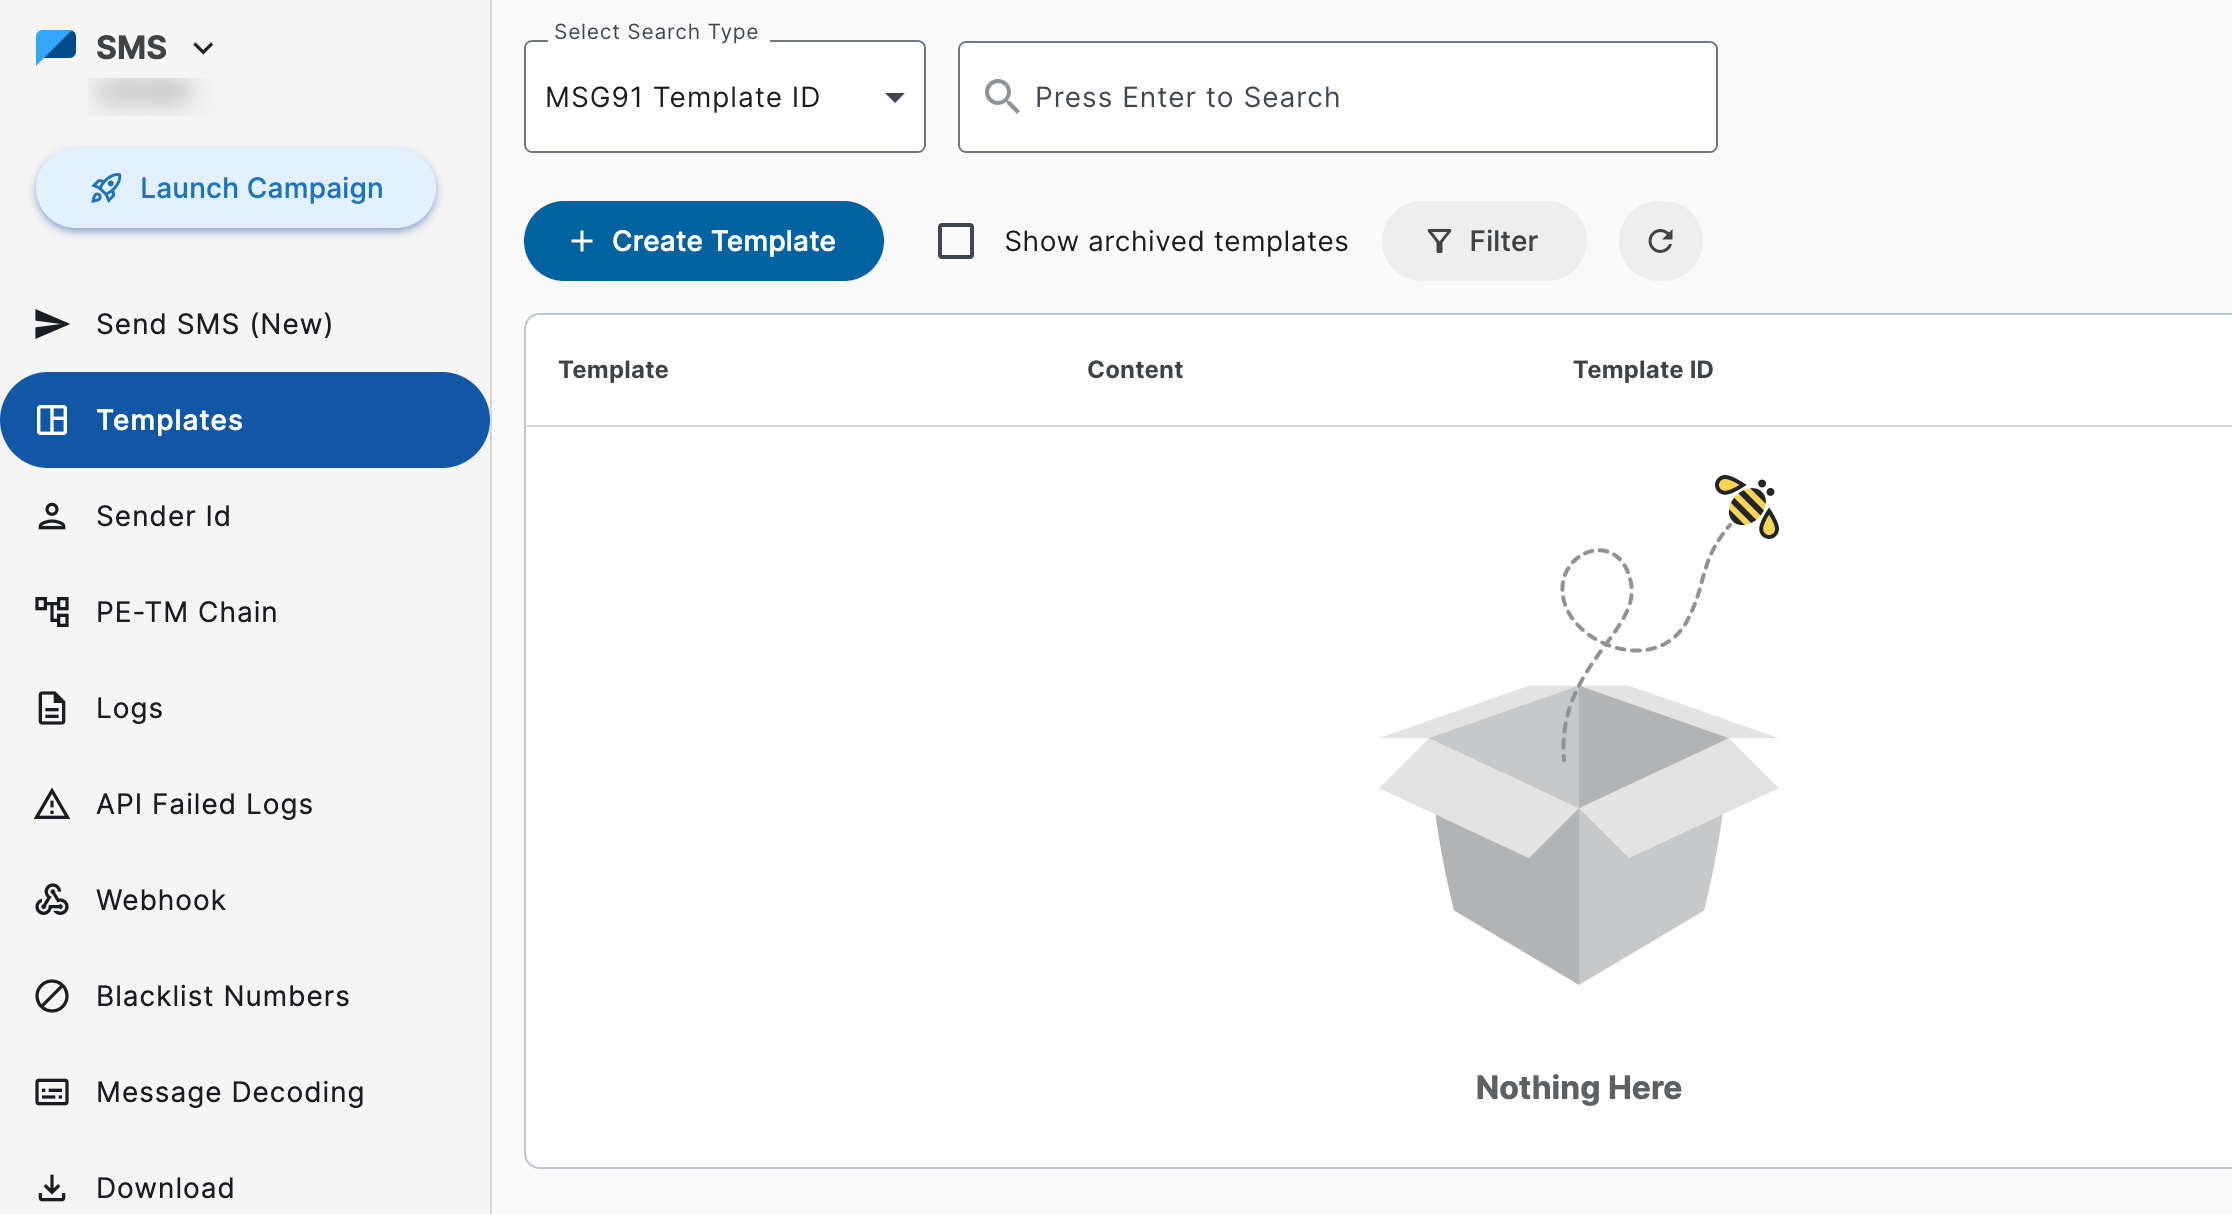Click the Launch Campaign button

(x=236, y=188)
